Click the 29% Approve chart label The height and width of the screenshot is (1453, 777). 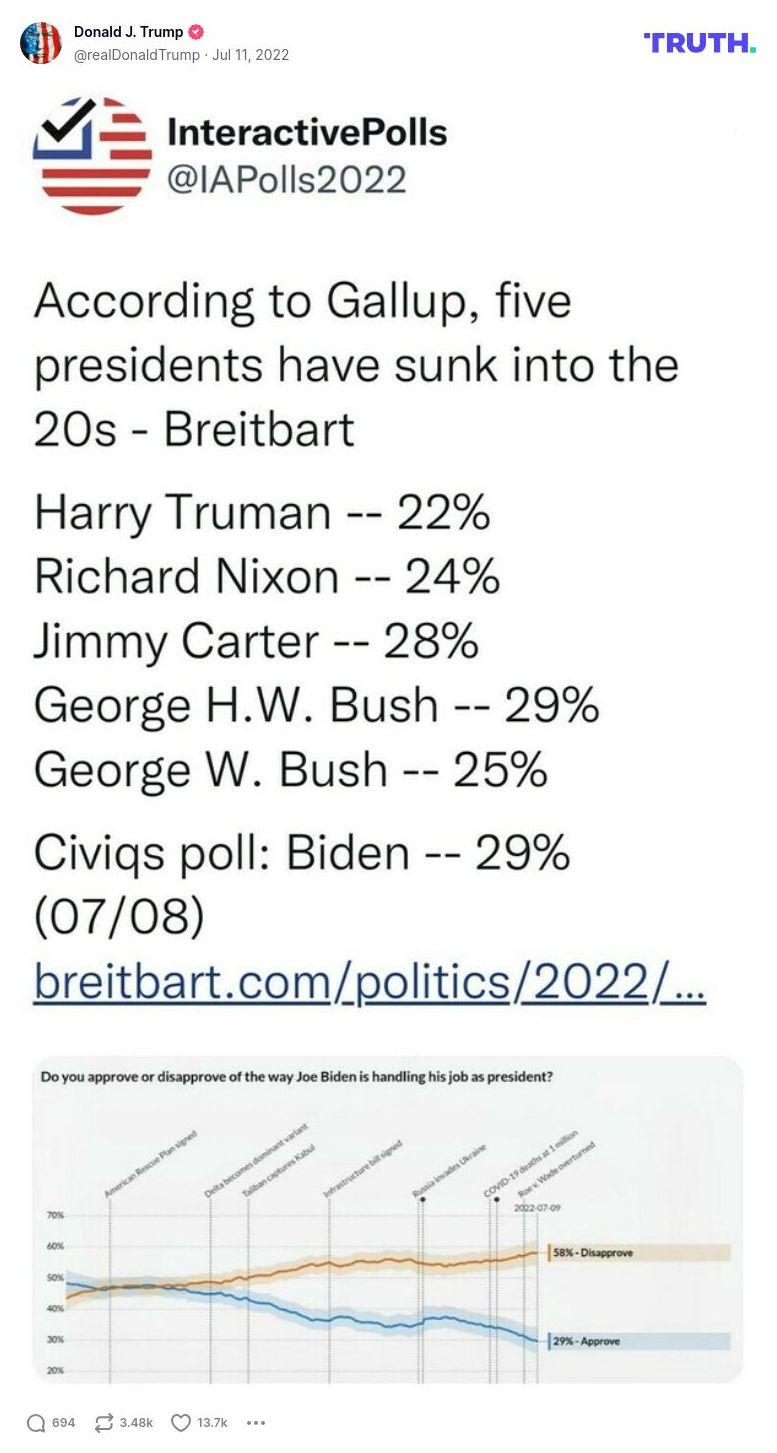pos(587,1341)
